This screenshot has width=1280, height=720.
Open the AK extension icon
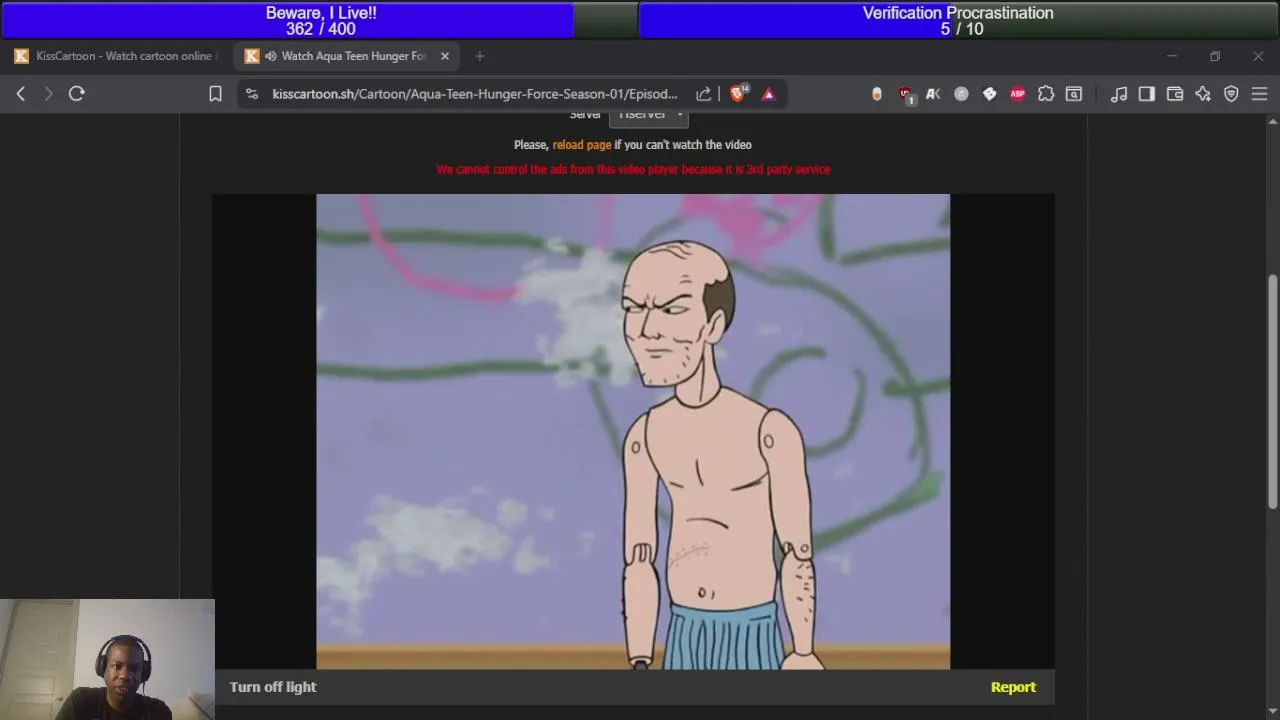pyautogui.click(x=933, y=94)
